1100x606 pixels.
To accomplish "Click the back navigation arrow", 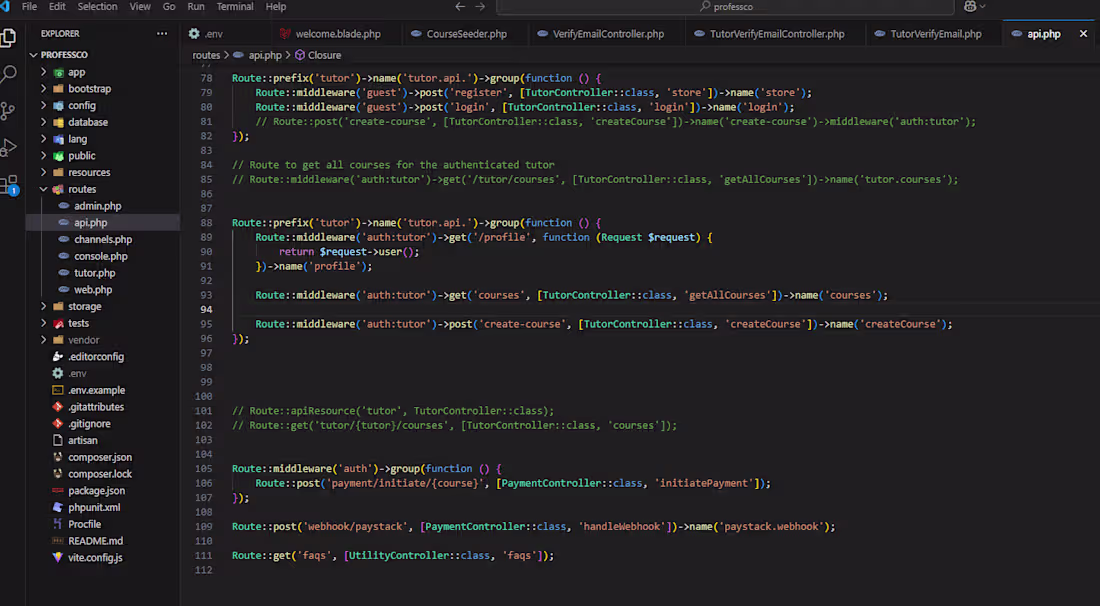I will tap(459, 6).
